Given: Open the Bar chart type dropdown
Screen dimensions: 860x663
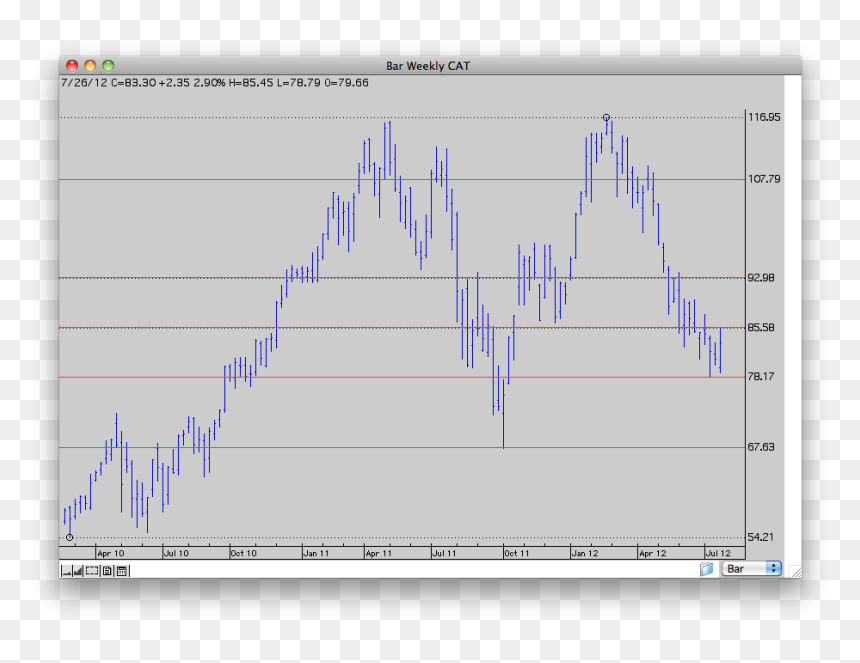Looking at the screenshot, I should 751,569.
